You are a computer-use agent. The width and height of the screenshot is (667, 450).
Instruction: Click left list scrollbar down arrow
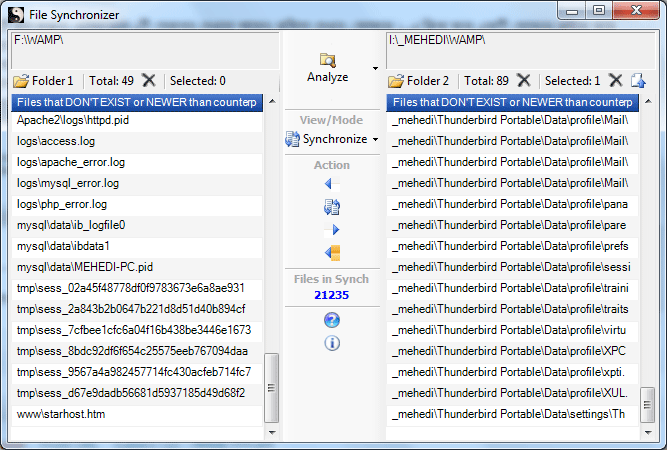point(272,433)
